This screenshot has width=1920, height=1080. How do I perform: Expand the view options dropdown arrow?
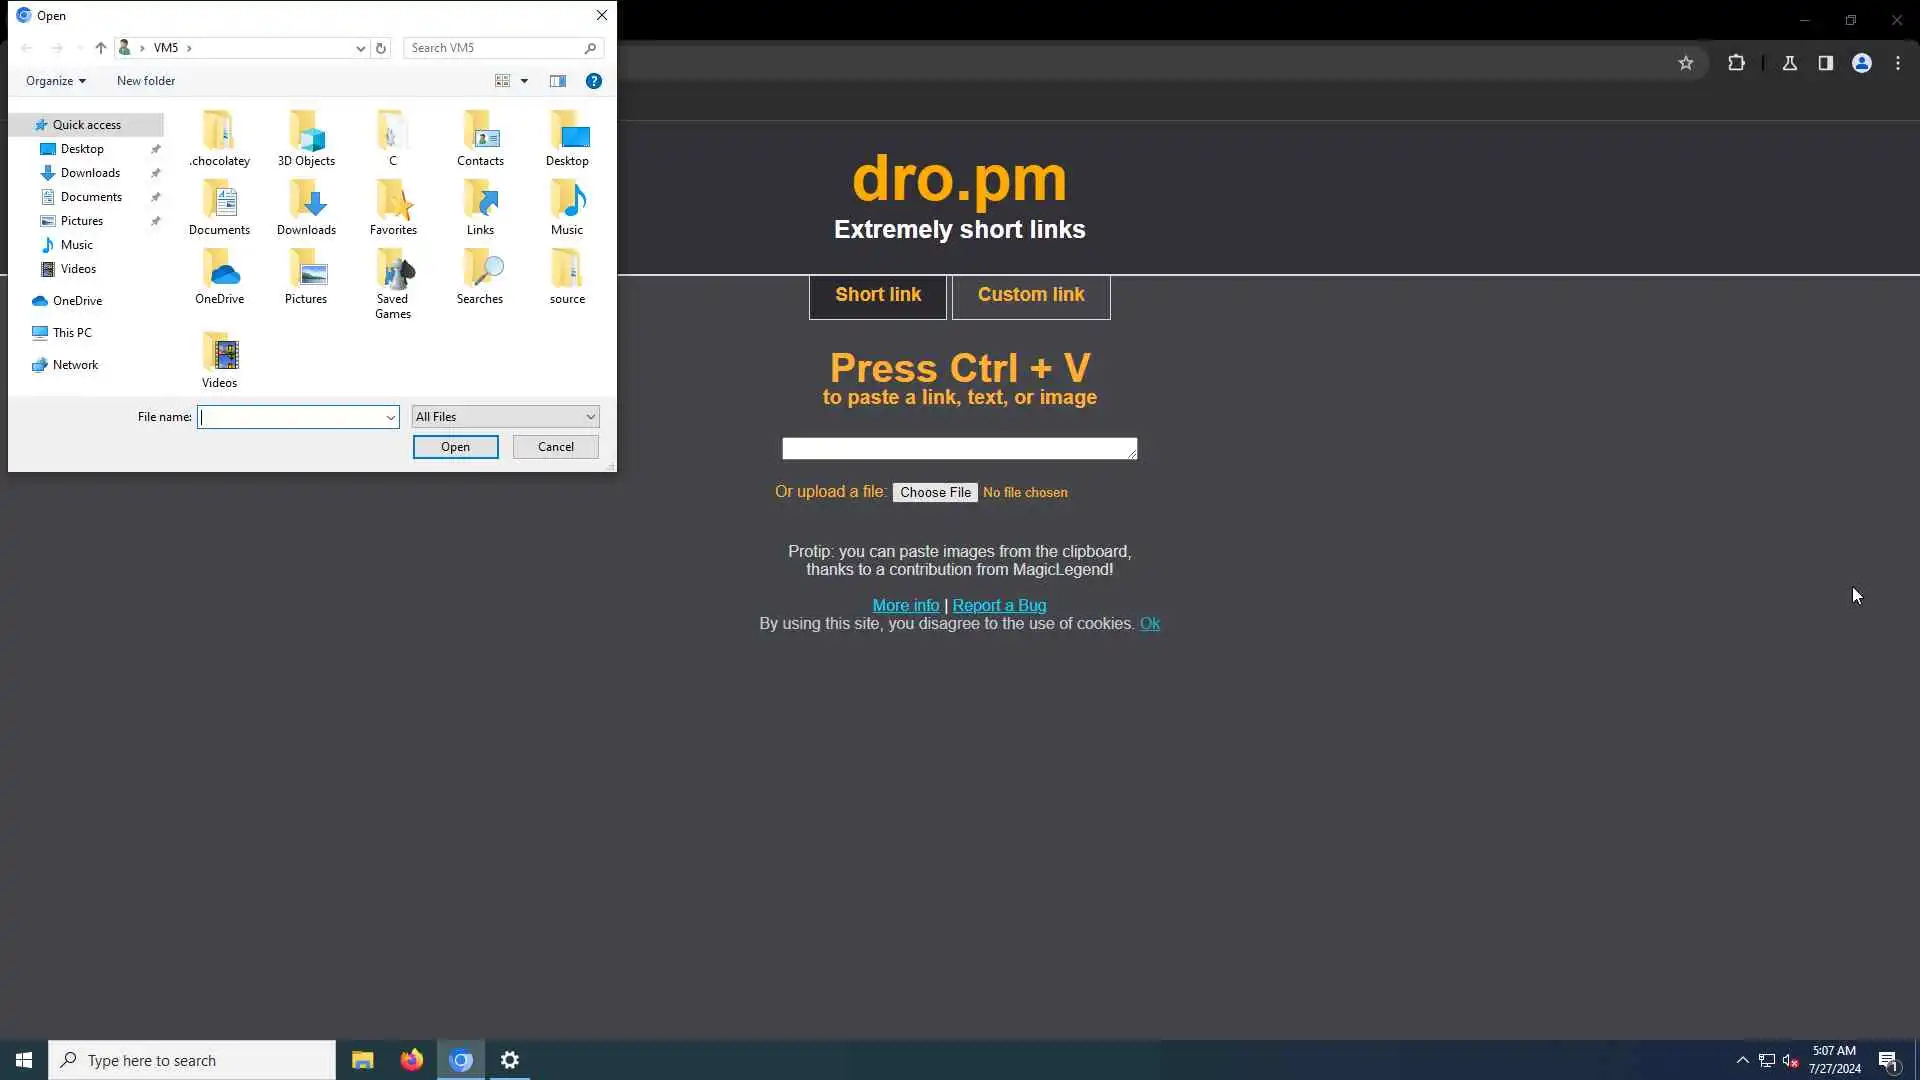[x=524, y=81]
